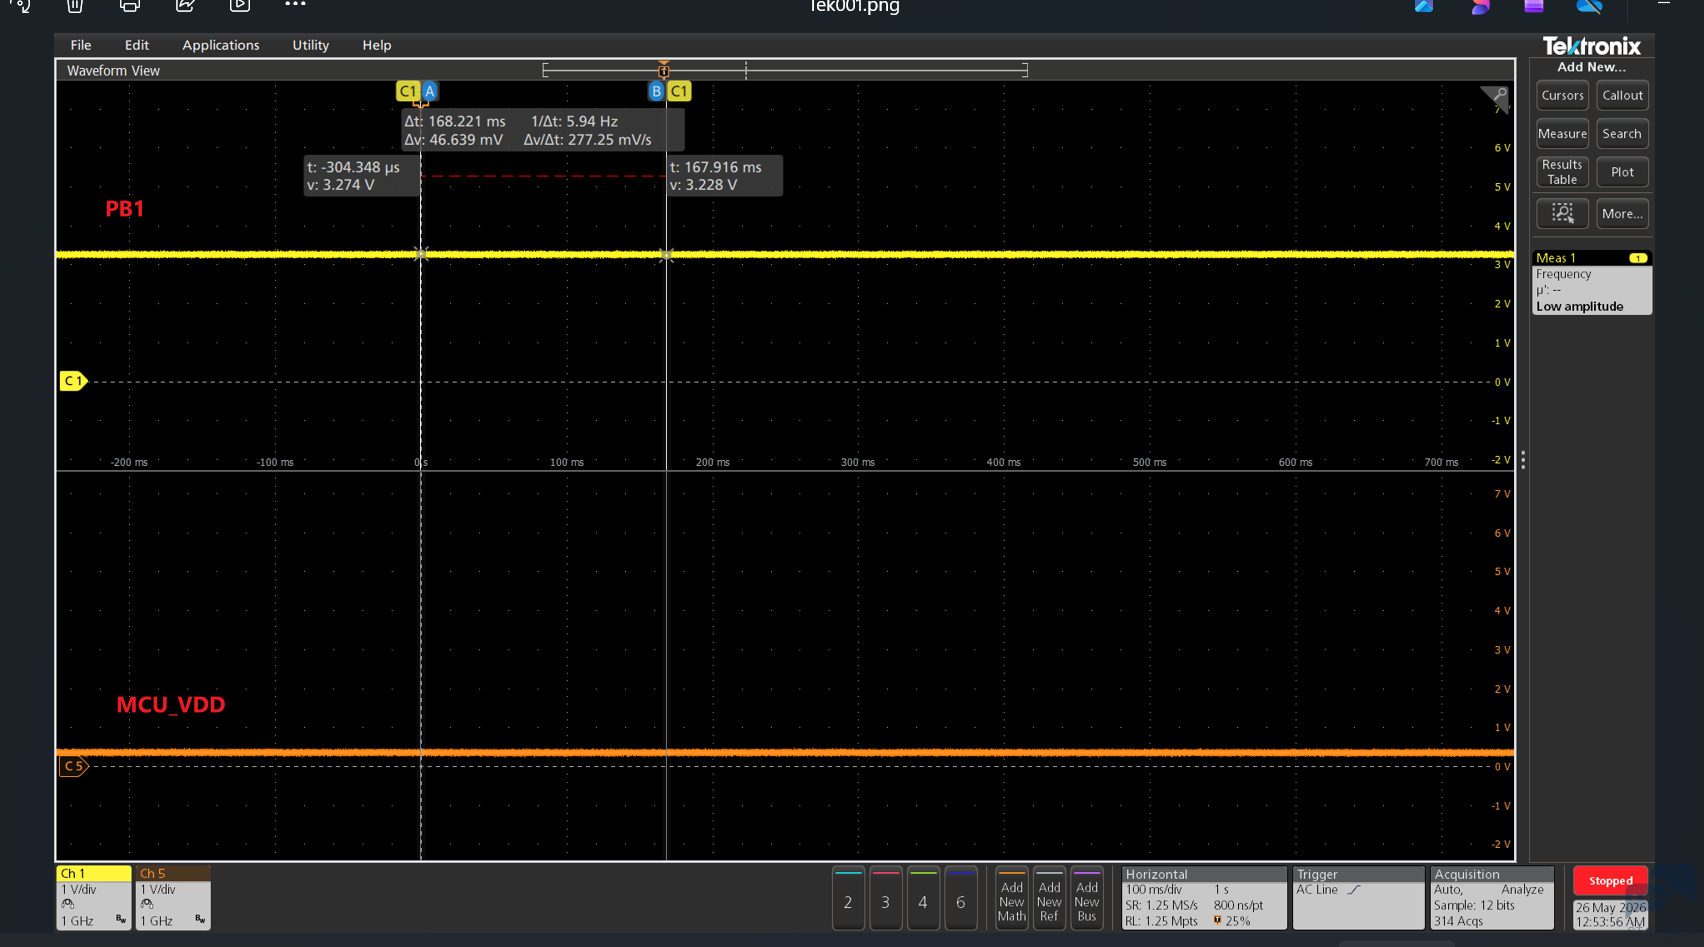Screen dimensions: 1704x947
Task: Click the zoom box magnifier icon
Action: (x=1562, y=213)
